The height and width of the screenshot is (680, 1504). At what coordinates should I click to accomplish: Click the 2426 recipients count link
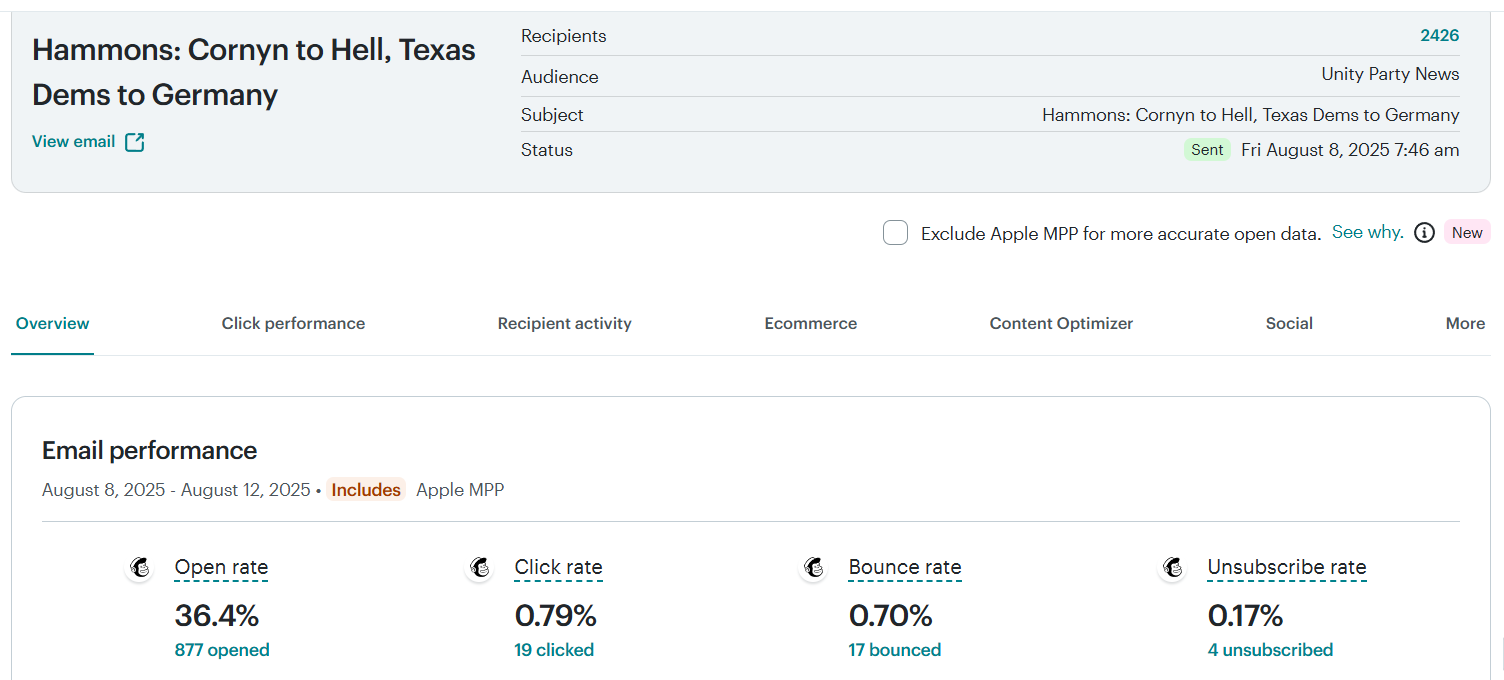[x=1440, y=36]
